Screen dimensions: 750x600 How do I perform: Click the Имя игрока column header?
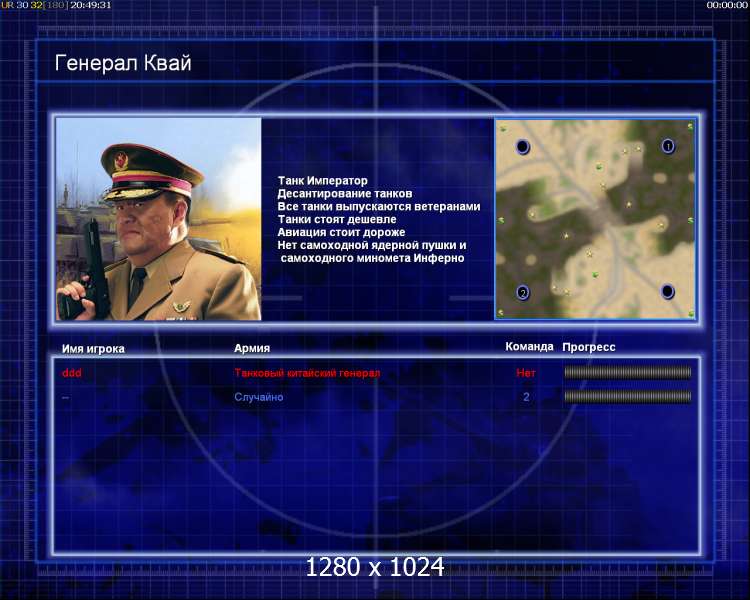coord(93,349)
